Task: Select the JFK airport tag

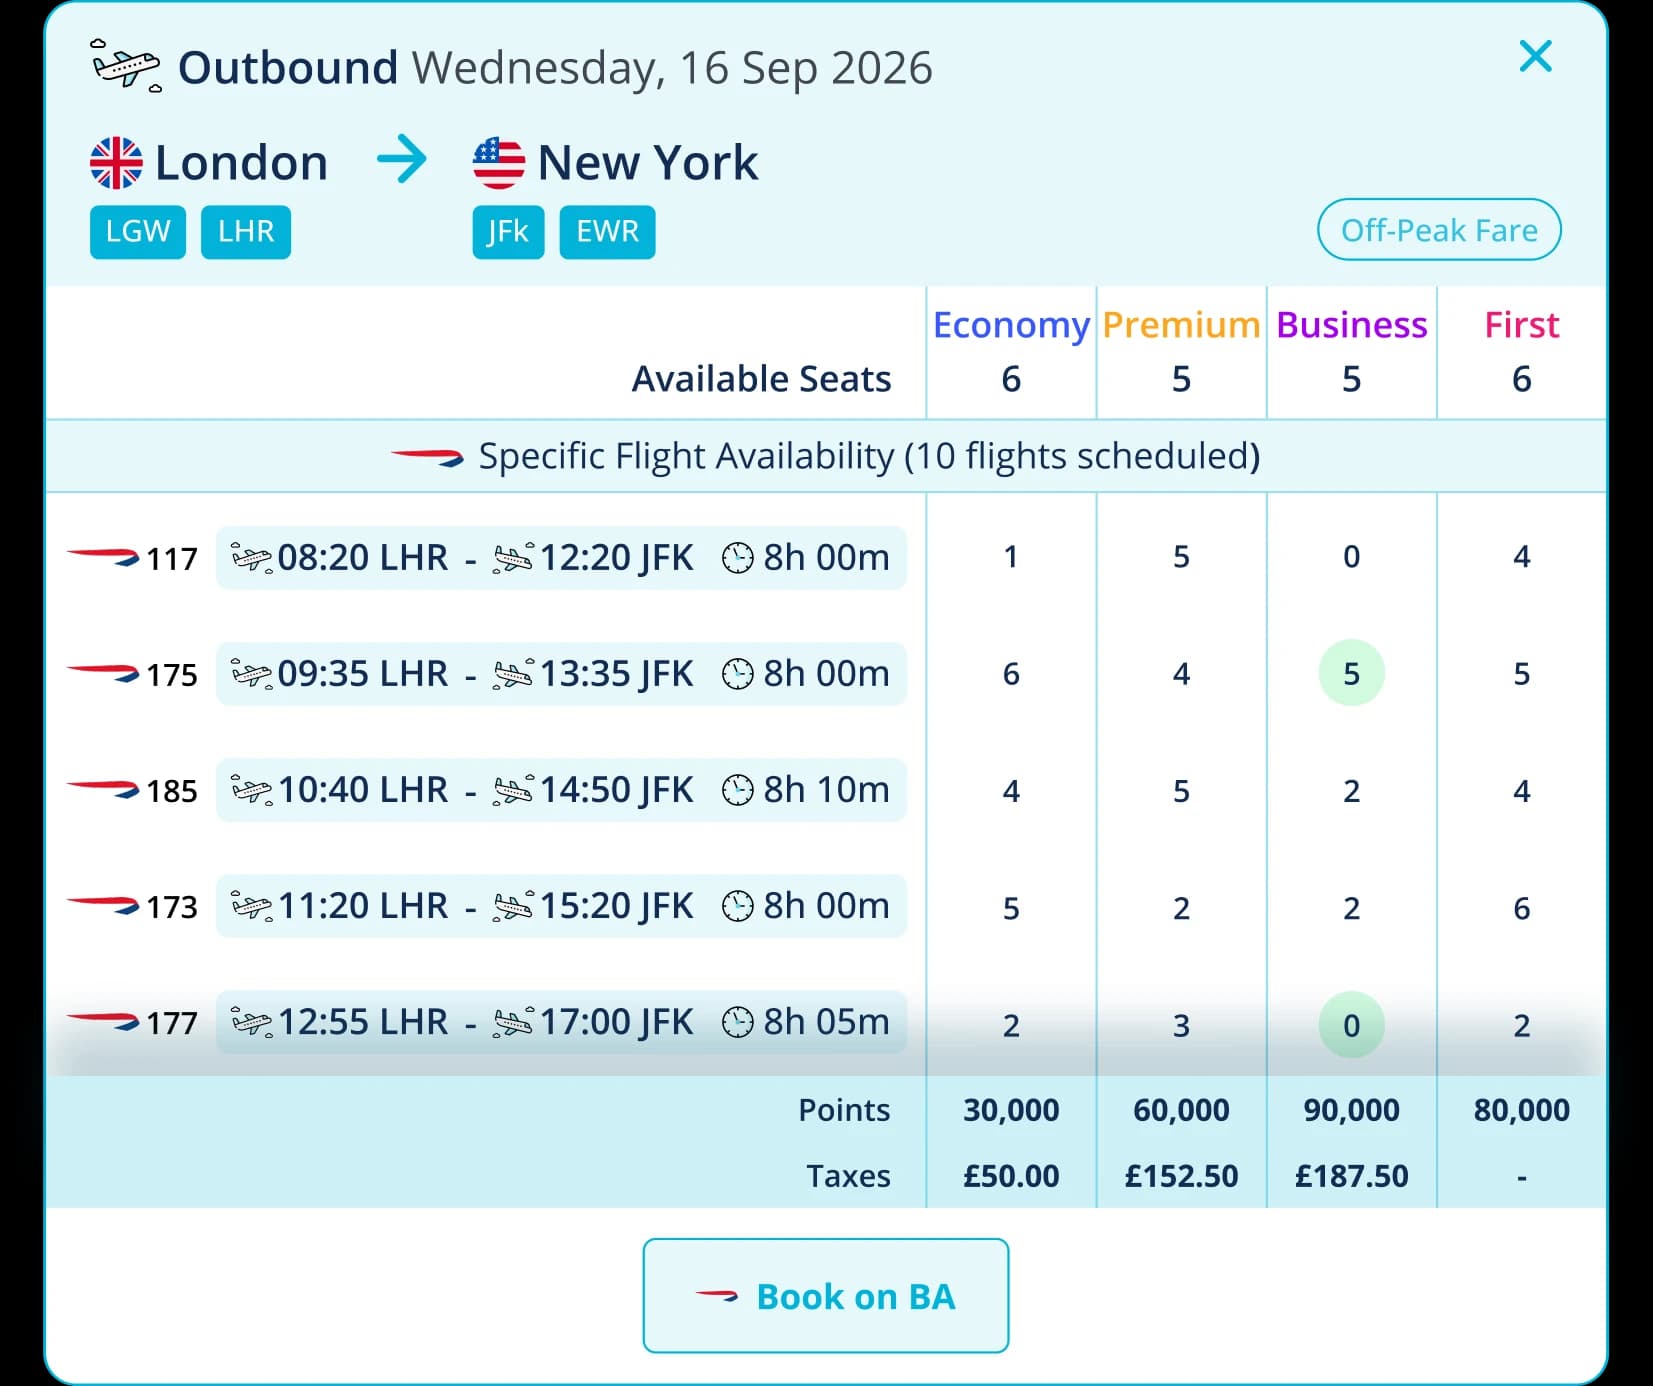Action: click(x=508, y=232)
